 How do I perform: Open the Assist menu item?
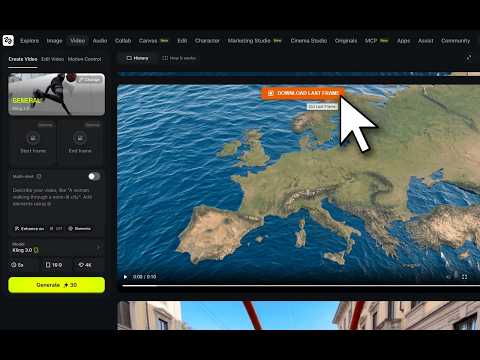(426, 41)
